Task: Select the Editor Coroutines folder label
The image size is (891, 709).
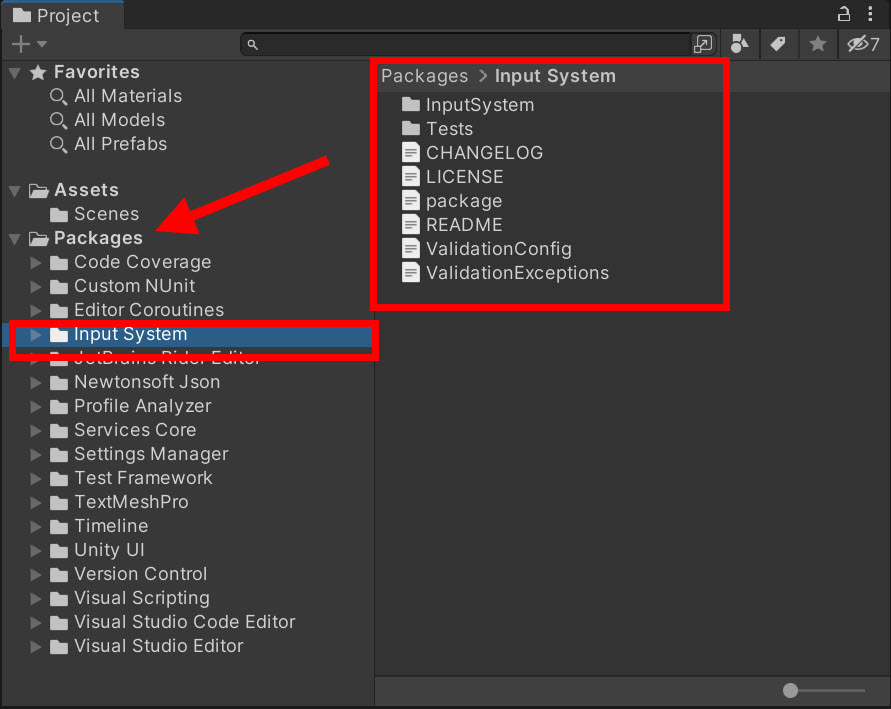Action: pyautogui.click(x=149, y=310)
